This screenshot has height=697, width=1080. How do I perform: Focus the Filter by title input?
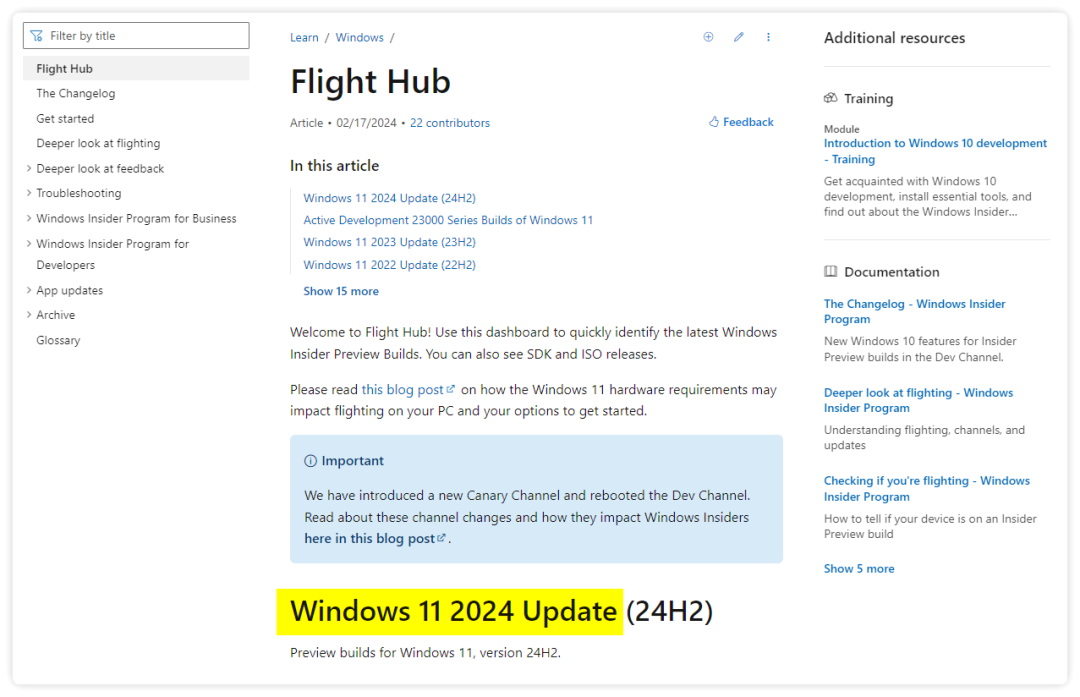145,36
